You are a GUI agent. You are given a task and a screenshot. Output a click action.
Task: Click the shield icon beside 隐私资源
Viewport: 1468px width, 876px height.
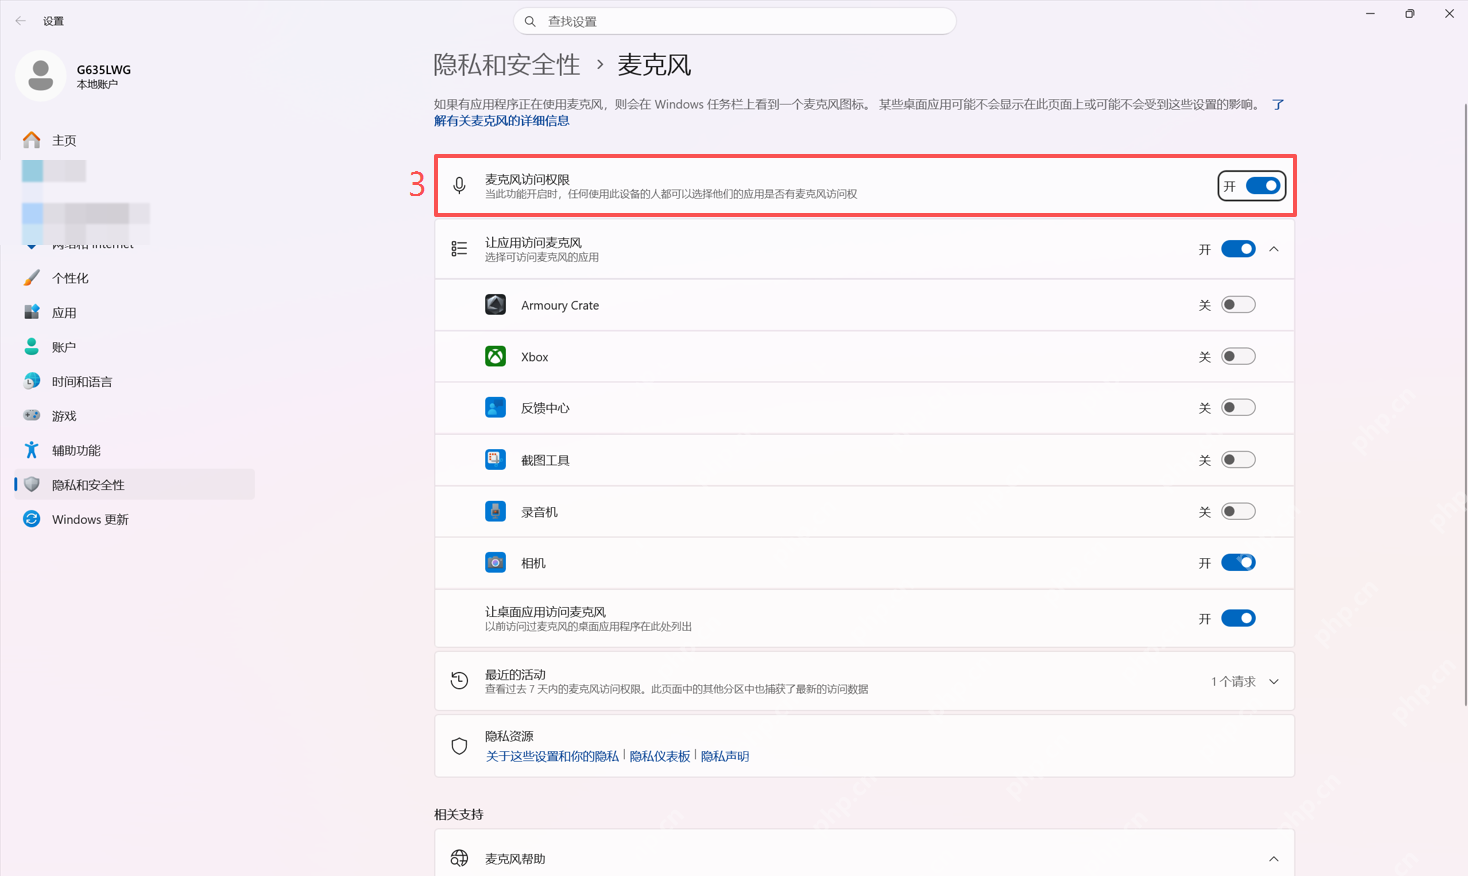(x=459, y=746)
